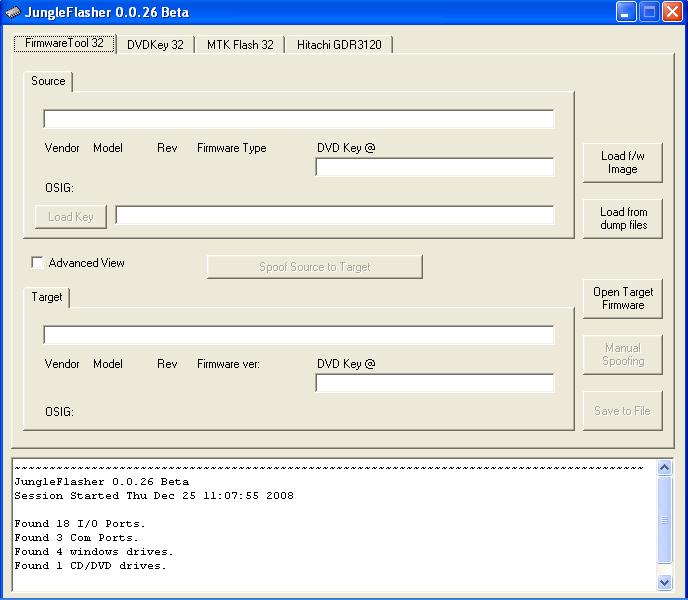Close the JungleFlasher window
The width and height of the screenshot is (688, 600).
point(672,12)
